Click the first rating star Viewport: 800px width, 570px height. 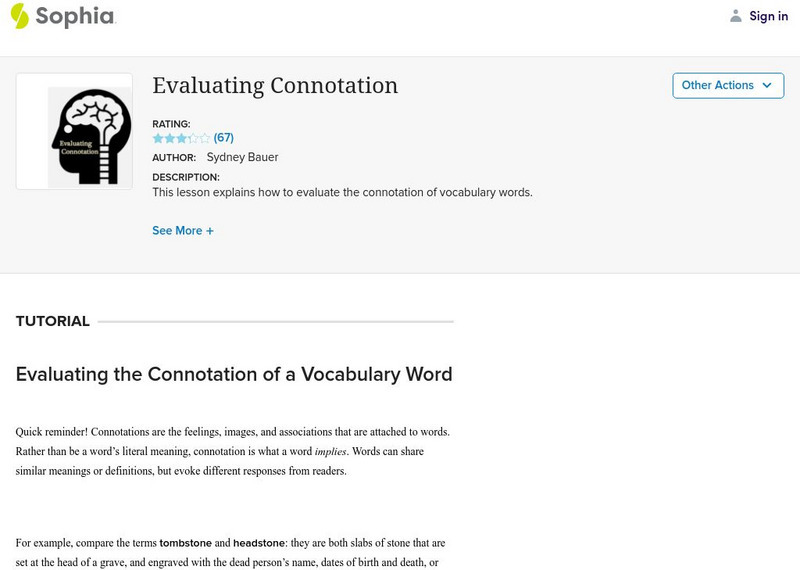pyautogui.click(x=157, y=138)
